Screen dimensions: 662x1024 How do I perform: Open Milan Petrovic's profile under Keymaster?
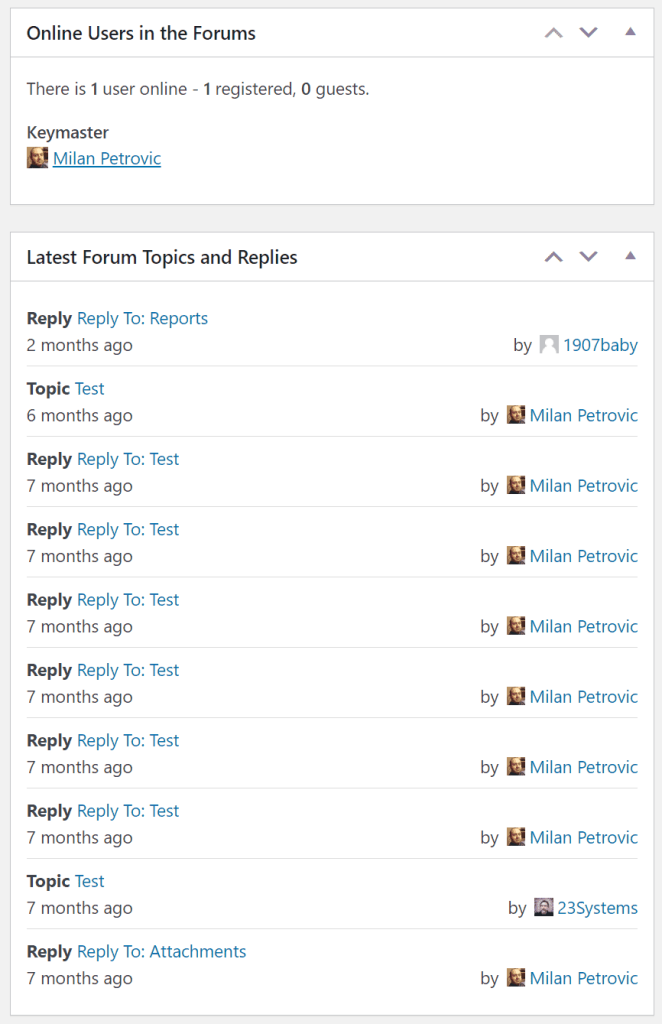coord(106,158)
